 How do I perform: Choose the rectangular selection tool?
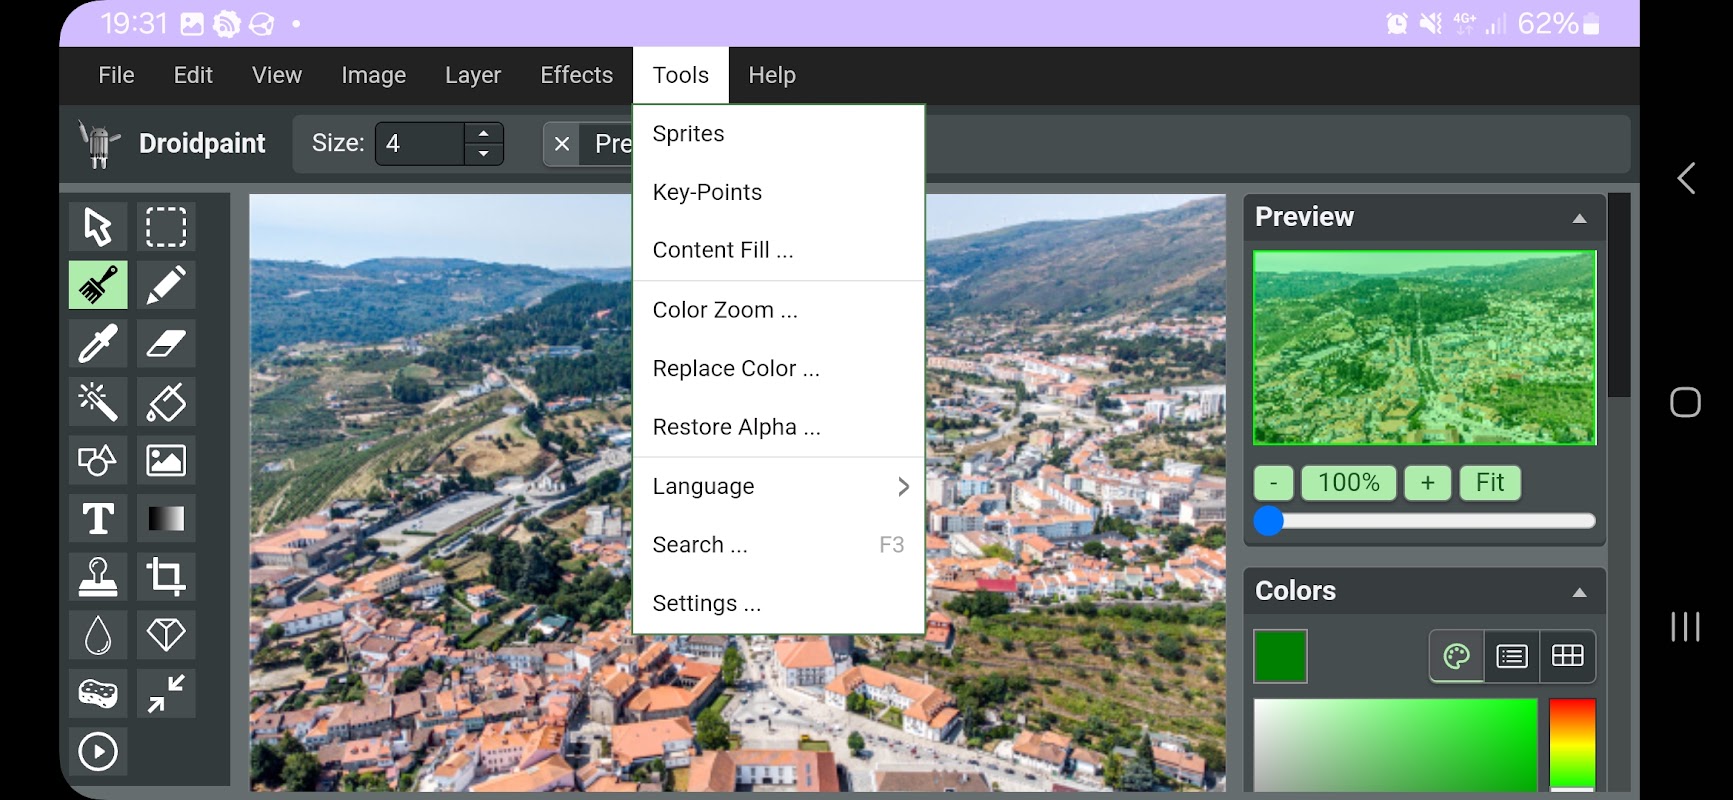[166, 227]
